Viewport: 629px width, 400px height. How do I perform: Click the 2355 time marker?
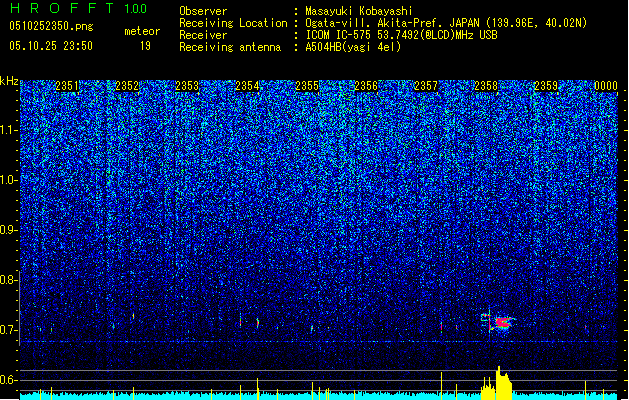click(x=307, y=85)
